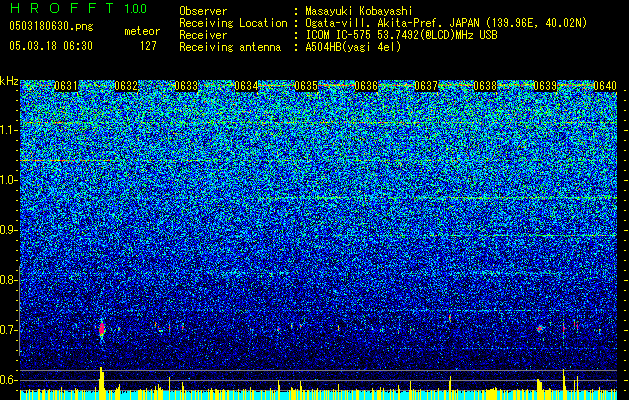Click the bright magenta meteor echo before 0632
629x400 pixels.
[101, 329]
